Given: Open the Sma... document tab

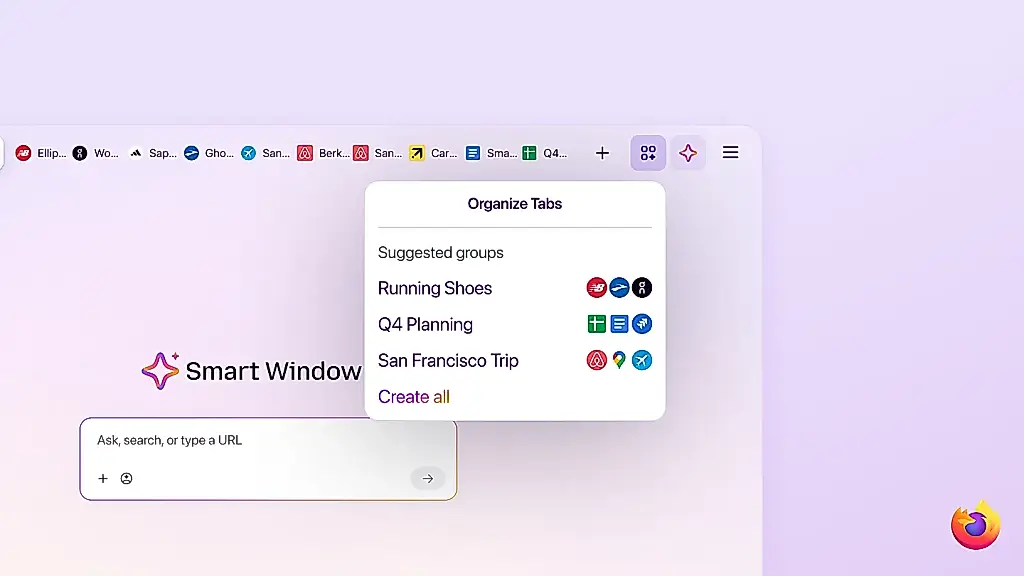Looking at the screenshot, I should coord(490,153).
